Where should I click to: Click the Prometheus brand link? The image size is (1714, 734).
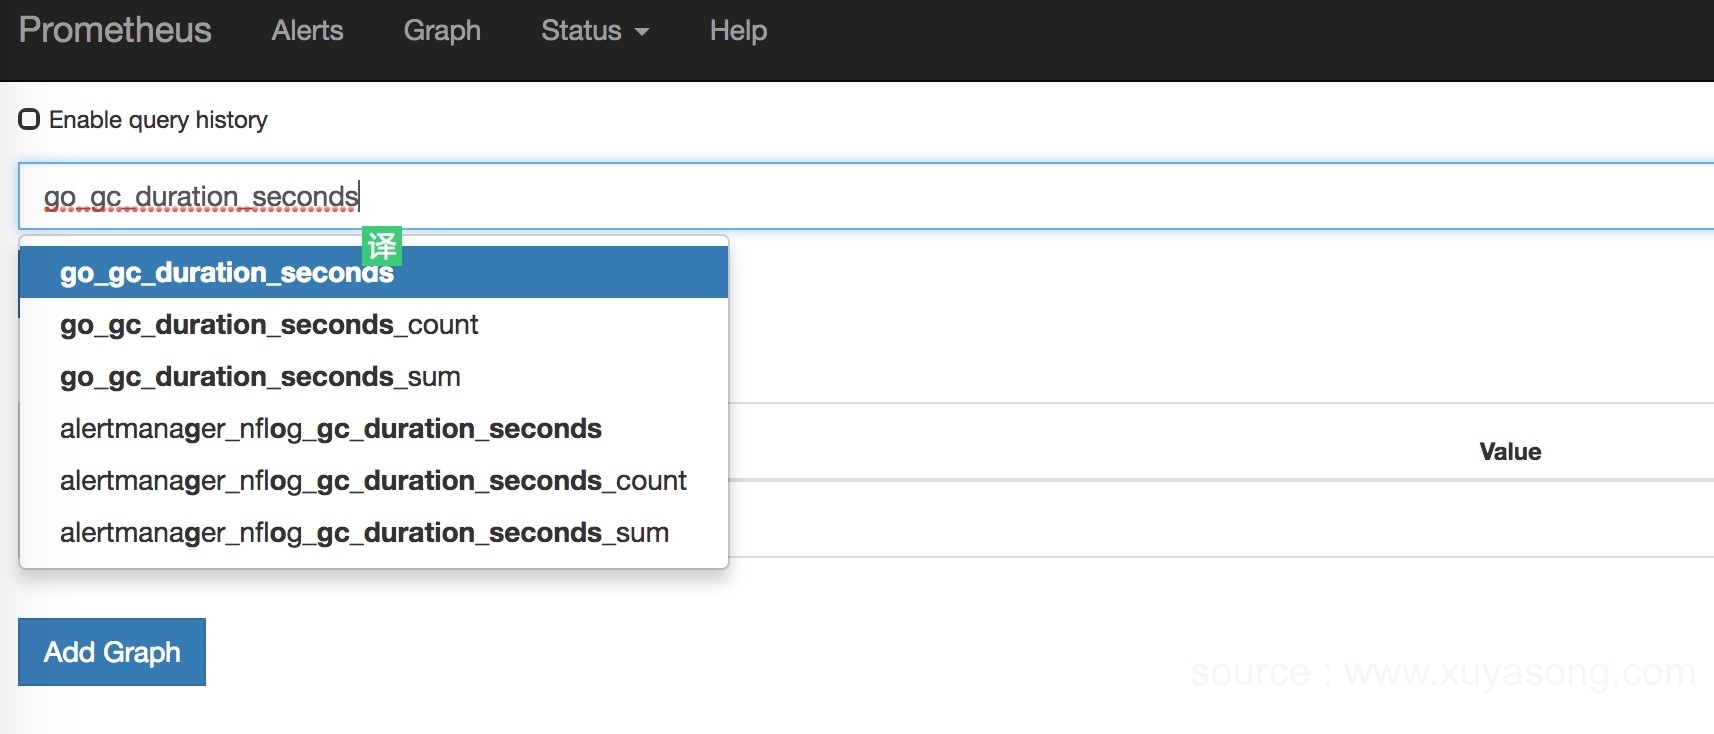point(115,30)
